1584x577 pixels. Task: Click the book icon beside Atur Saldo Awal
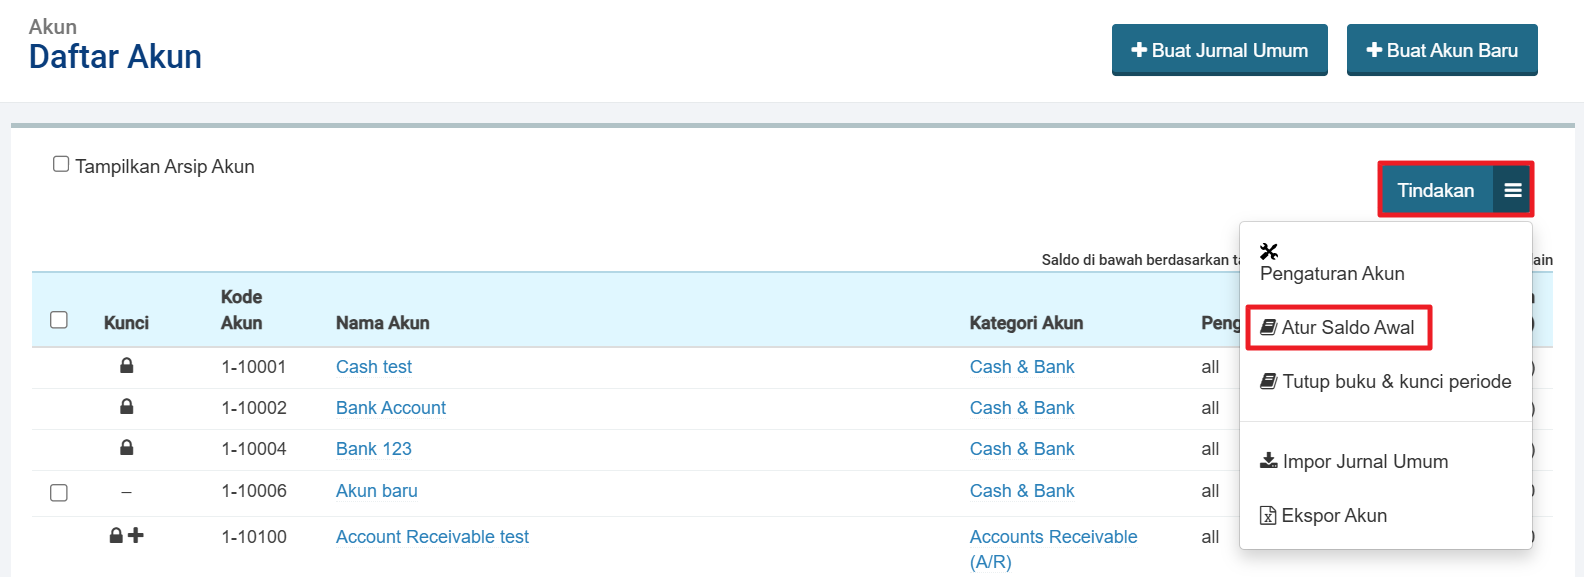tap(1268, 327)
